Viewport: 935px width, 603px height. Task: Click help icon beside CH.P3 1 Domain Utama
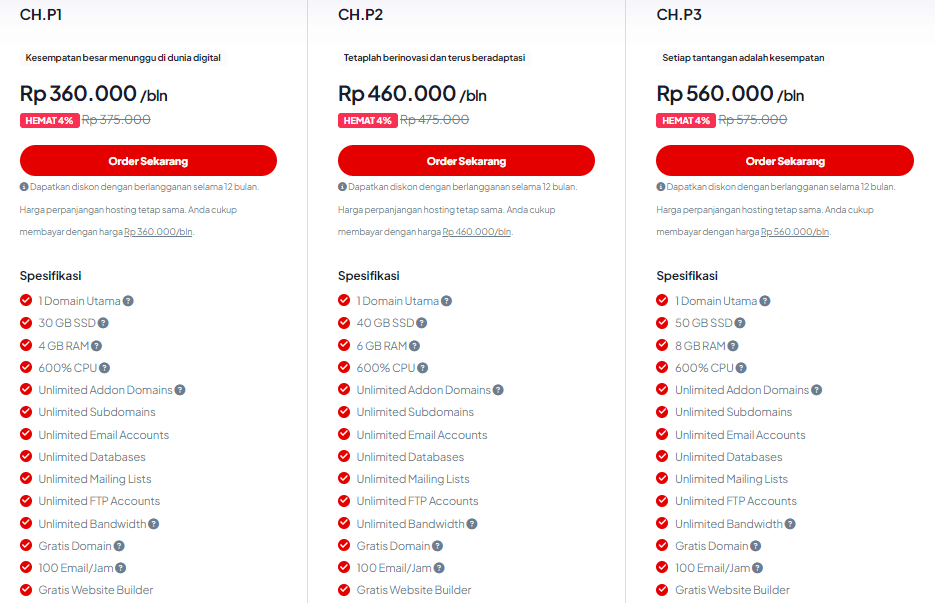point(765,301)
